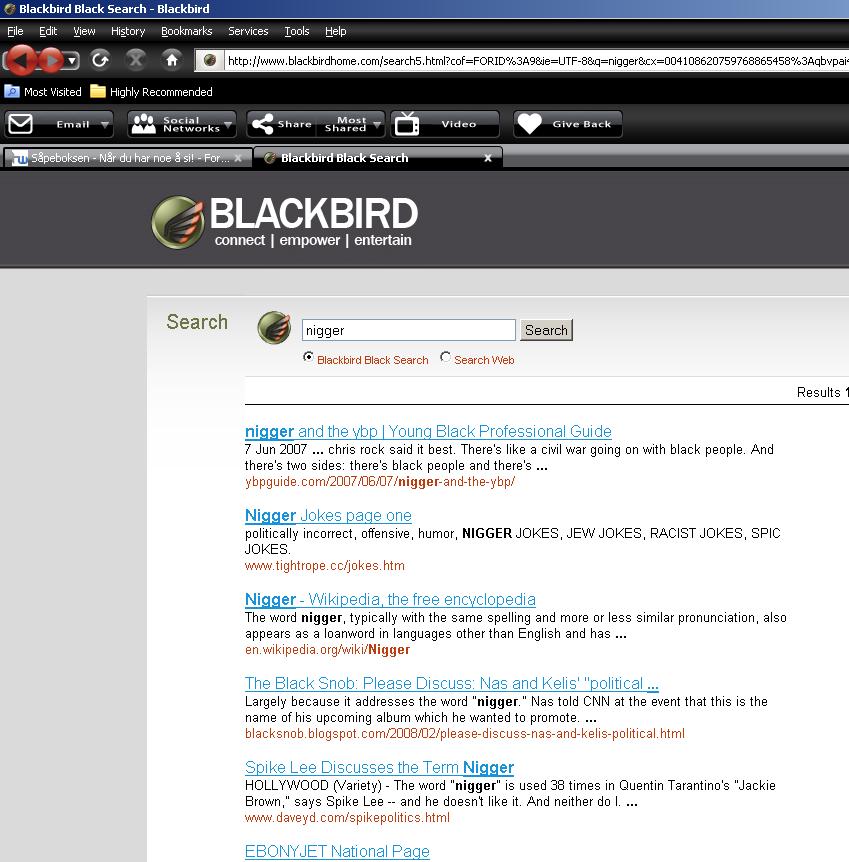Viewport: 849px width, 862px height.
Task: Open The Black Snob Please Discuss result
Action: (x=451, y=684)
